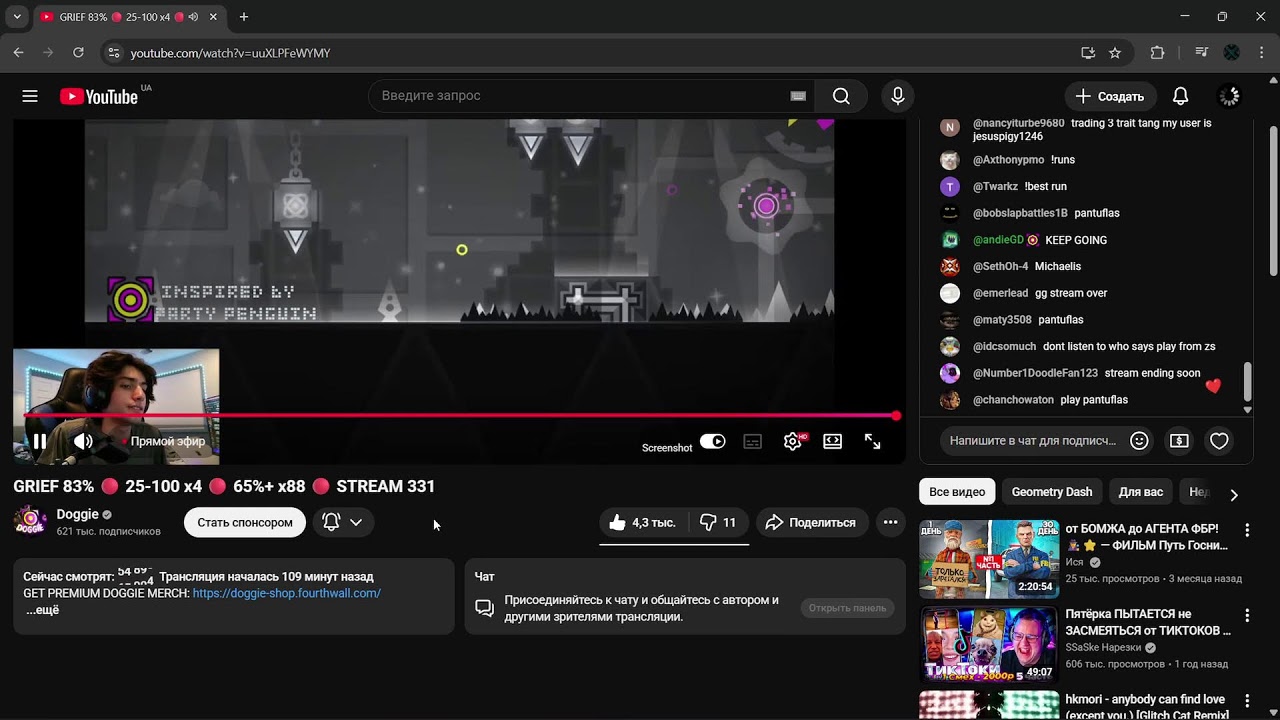This screenshot has width=1280, height=720.
Task: Open more actions menu beside share button
Action: (x=890, y=522)
